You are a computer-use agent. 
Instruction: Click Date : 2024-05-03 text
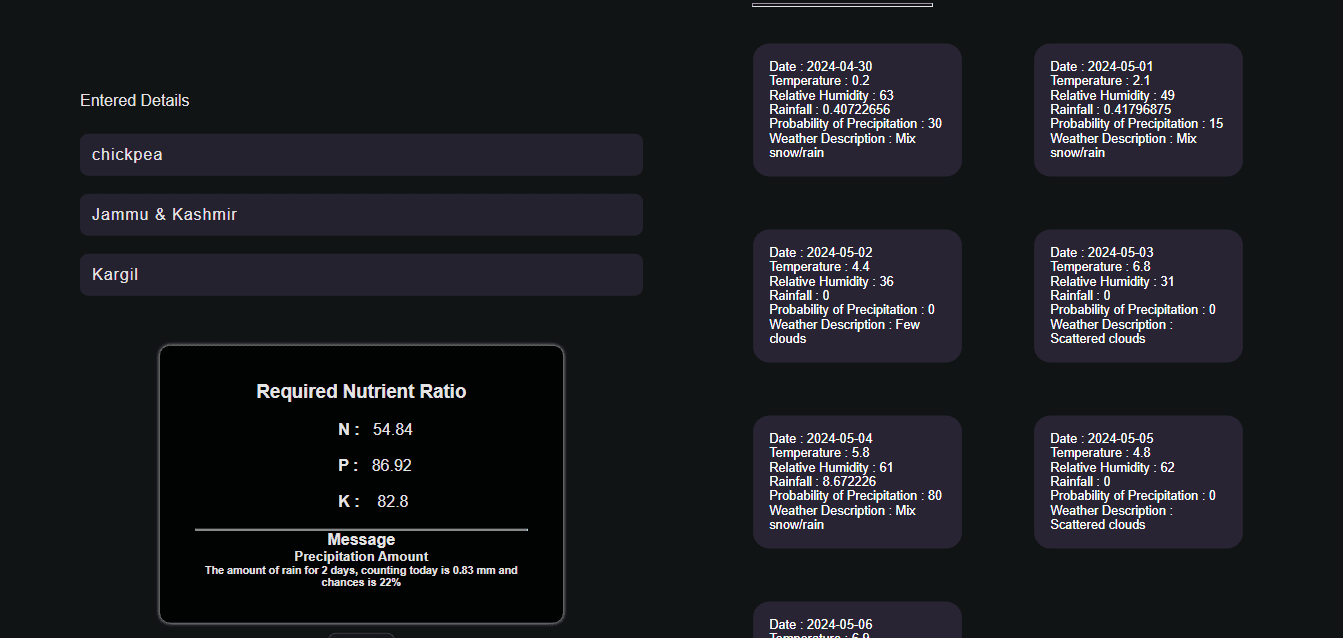(x=1101, y=253)
